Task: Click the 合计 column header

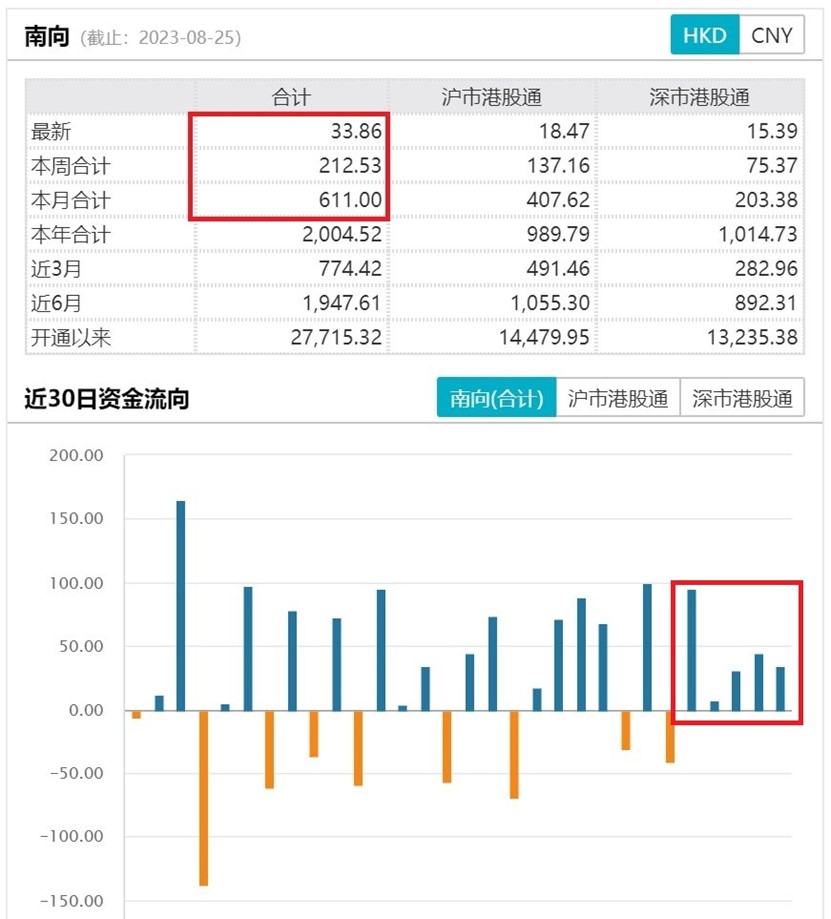Action: [291, 97]
